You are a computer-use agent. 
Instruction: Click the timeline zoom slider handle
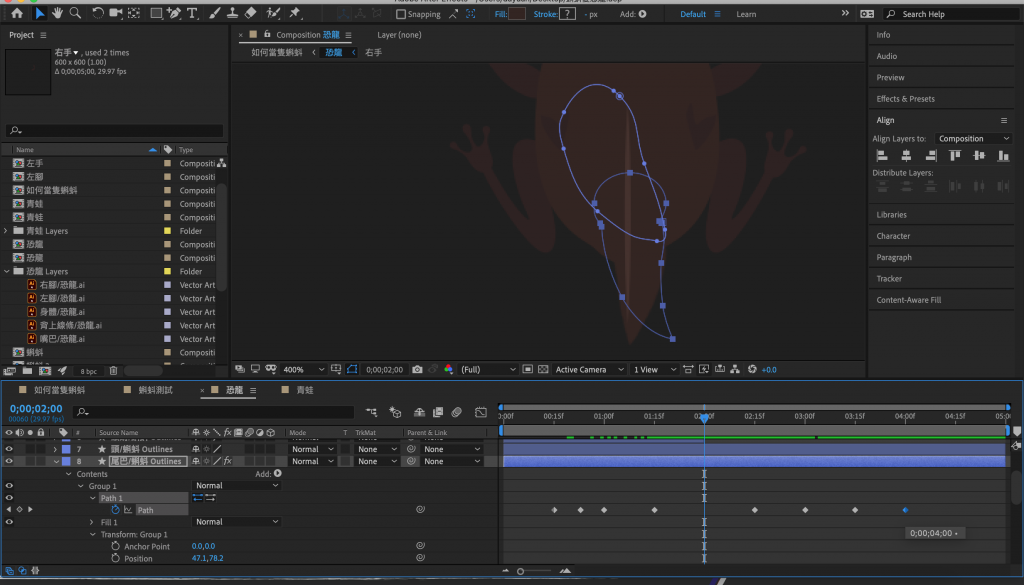(x=520, y=571)
